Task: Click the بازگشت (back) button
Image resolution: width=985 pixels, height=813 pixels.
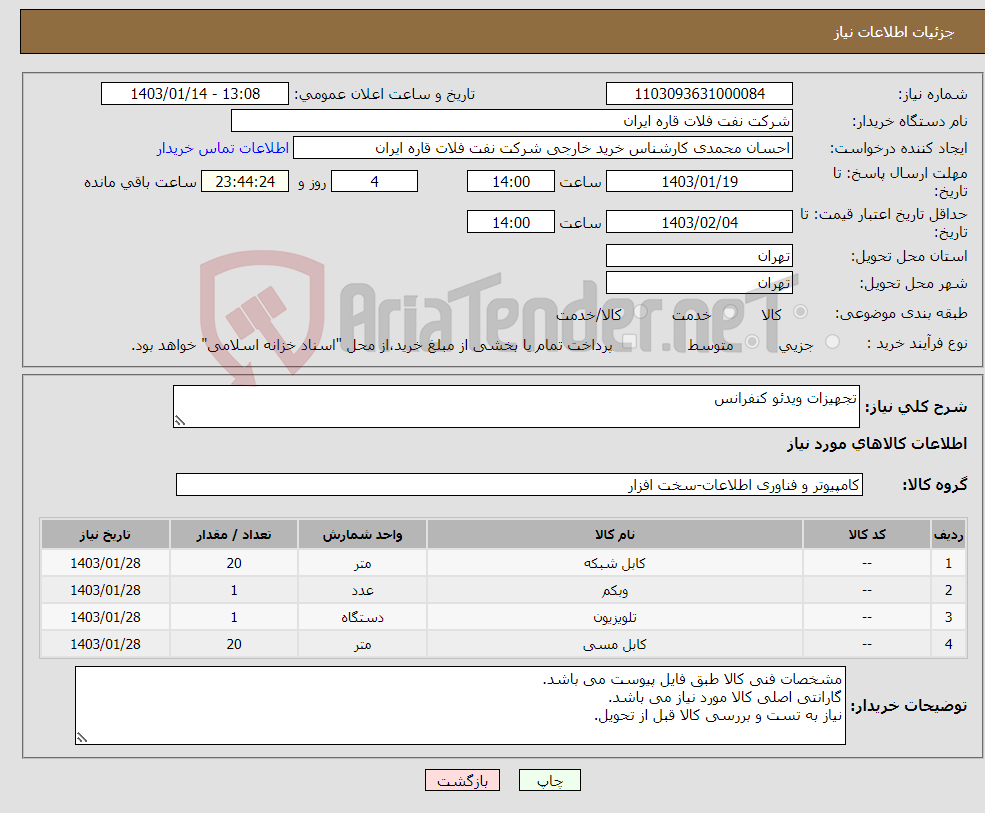Action: (462, 780)
